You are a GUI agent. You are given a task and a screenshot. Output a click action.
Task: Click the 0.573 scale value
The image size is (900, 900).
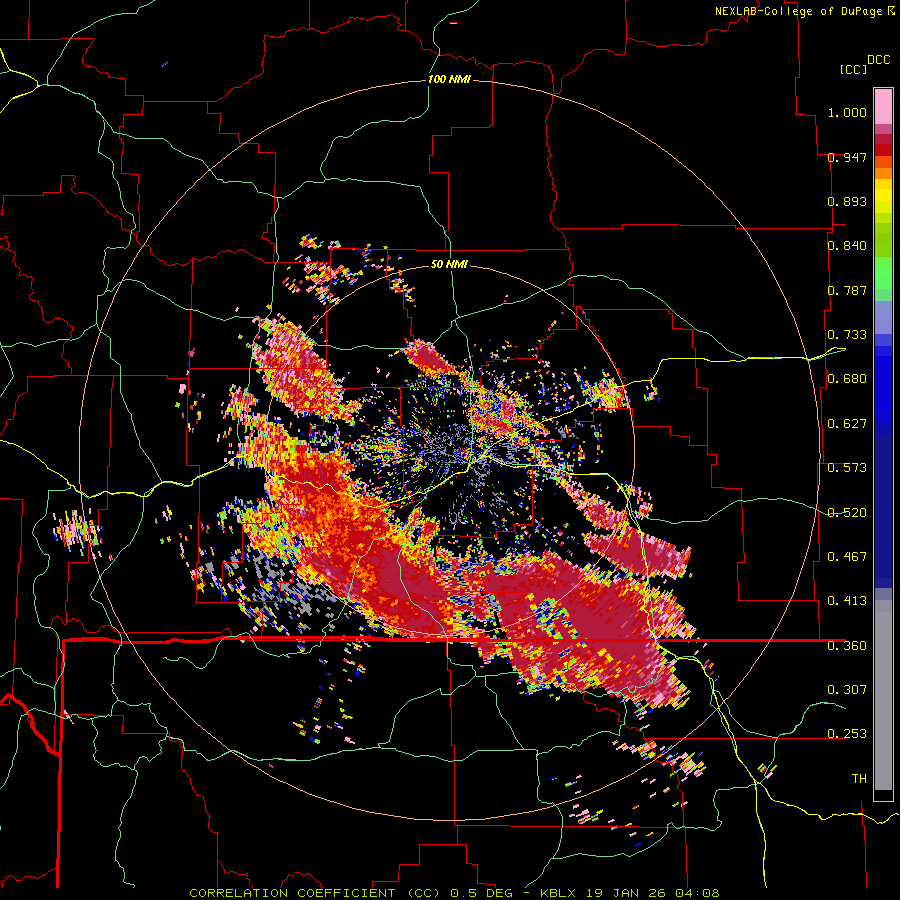847,467
